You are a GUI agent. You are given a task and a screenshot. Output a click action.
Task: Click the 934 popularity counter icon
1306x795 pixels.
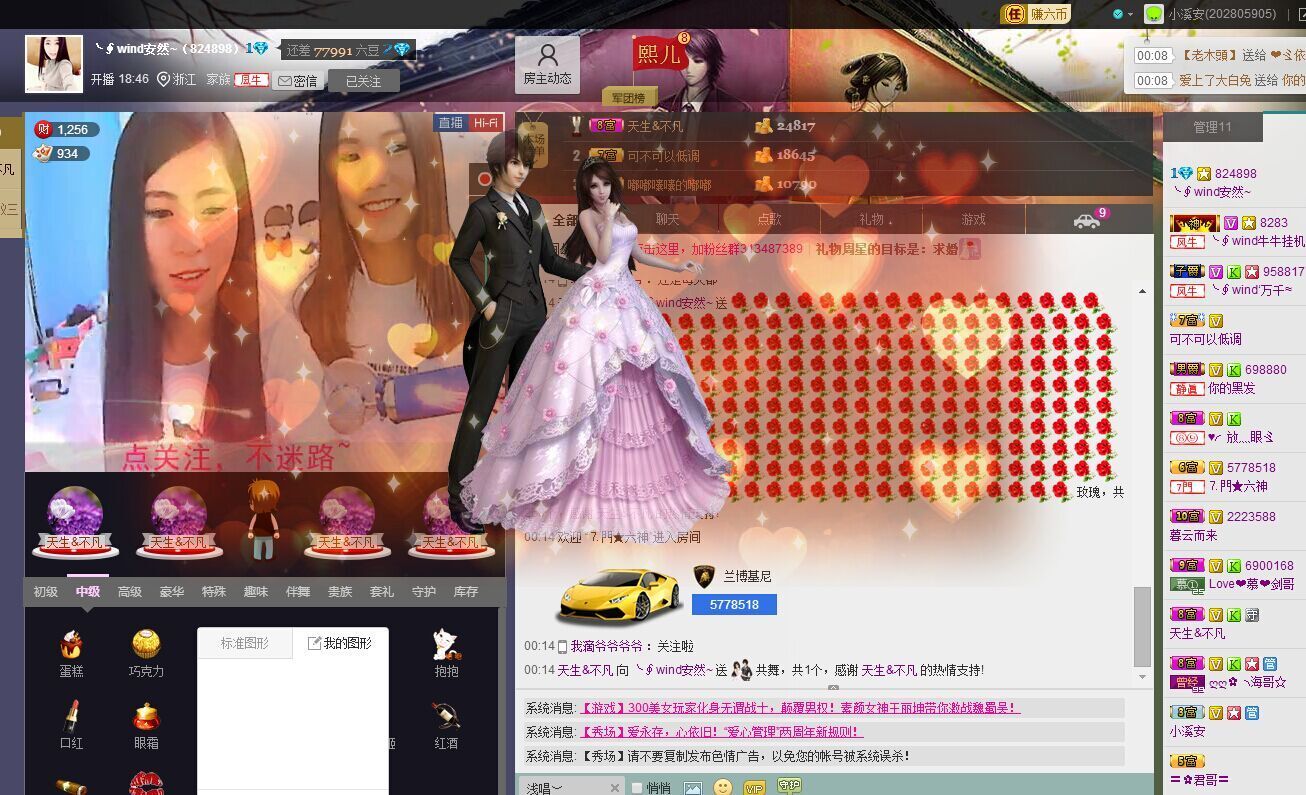click(x=43, y=153)
